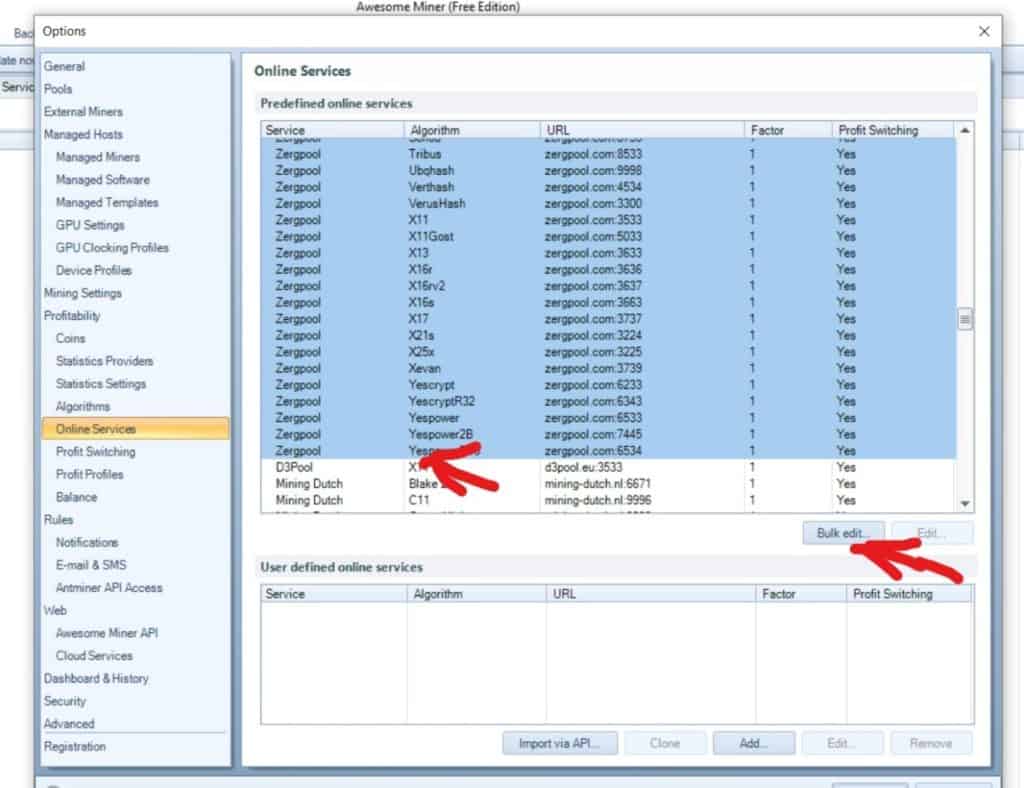Open Managed Hosts section
The image size is (1024, 788).
point(83,134)
